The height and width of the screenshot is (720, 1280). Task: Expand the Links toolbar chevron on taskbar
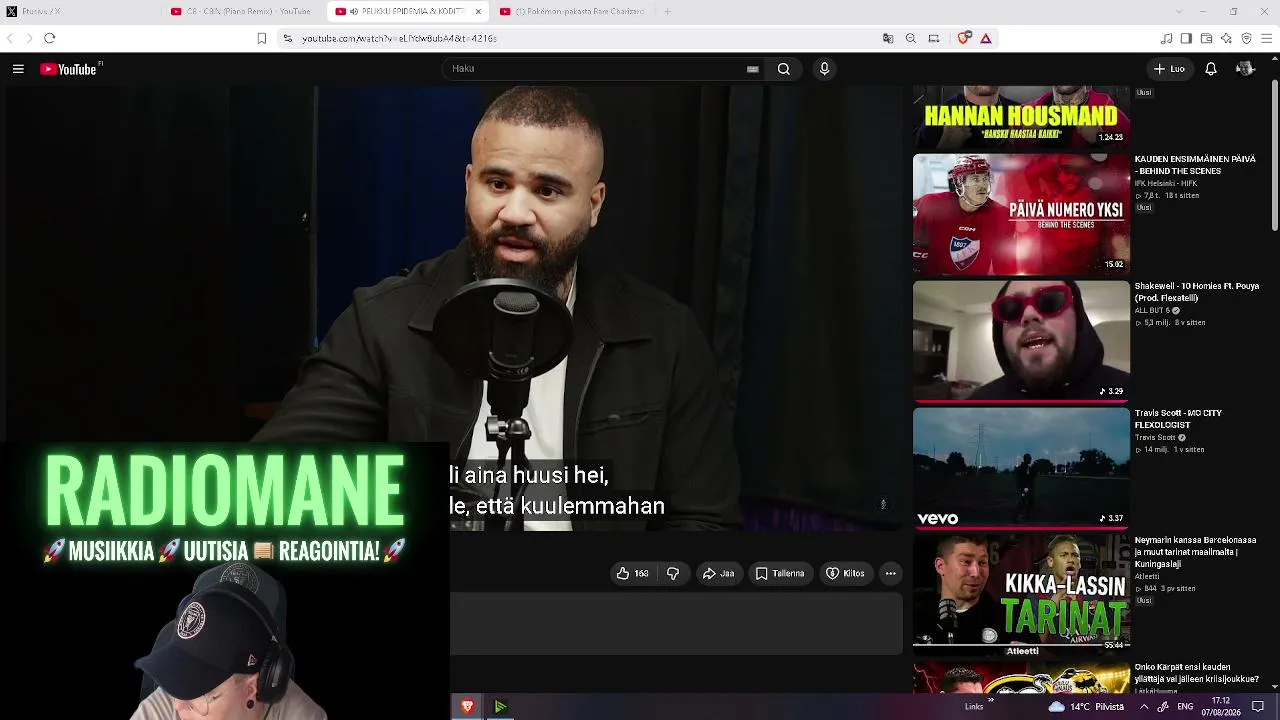click(x=990, y=702)
